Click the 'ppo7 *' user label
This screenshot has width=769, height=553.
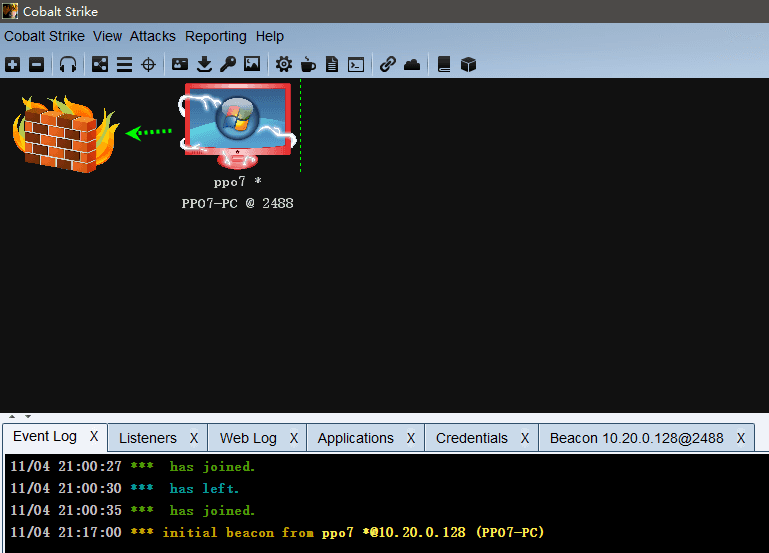pos(237,182)
